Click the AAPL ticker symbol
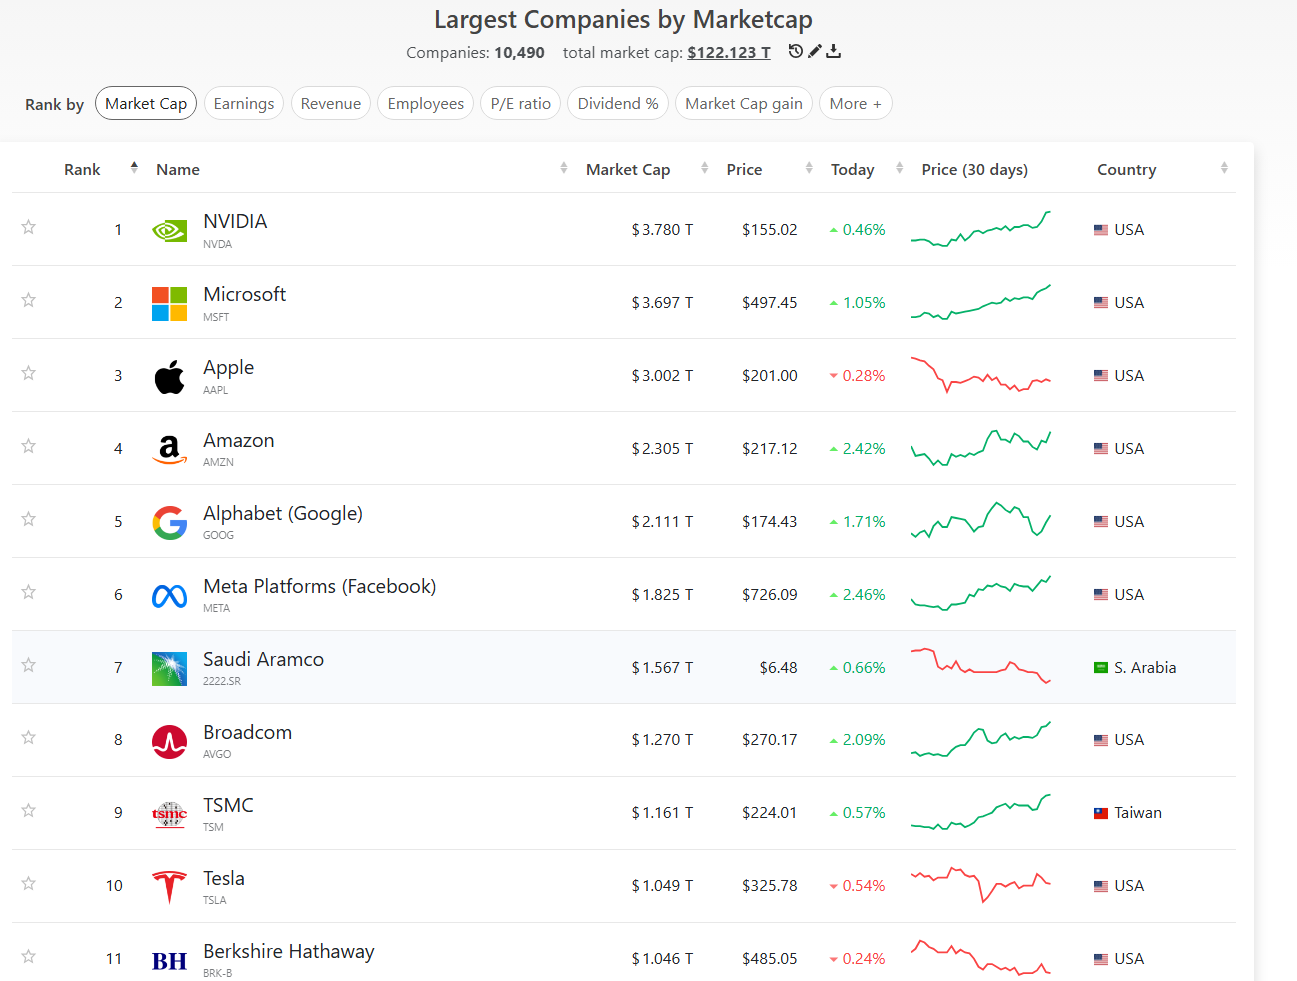Screen dimensions: 1297x981 point(216,390)
